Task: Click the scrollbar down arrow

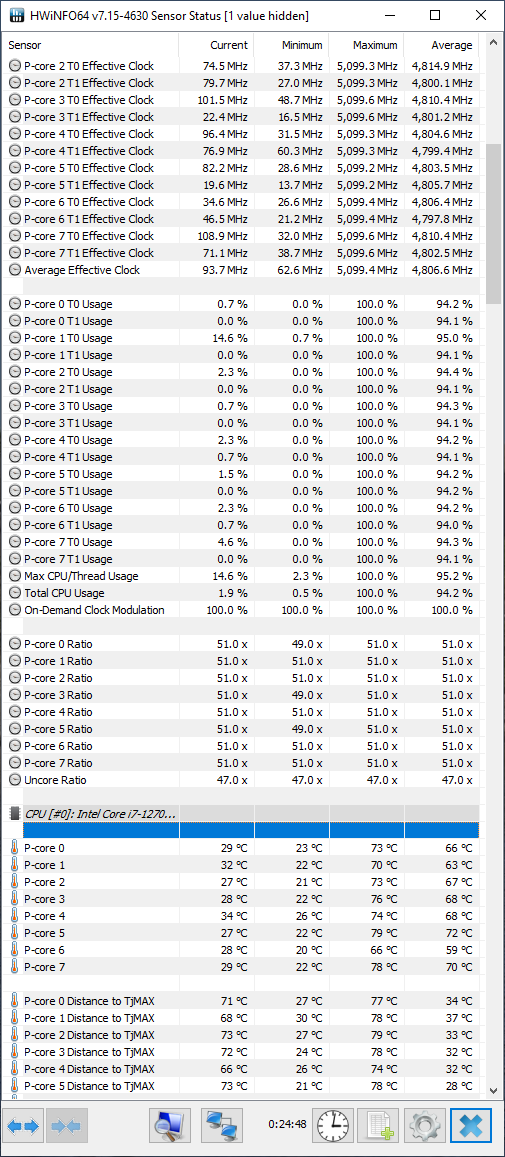Action: point(492,1090)
